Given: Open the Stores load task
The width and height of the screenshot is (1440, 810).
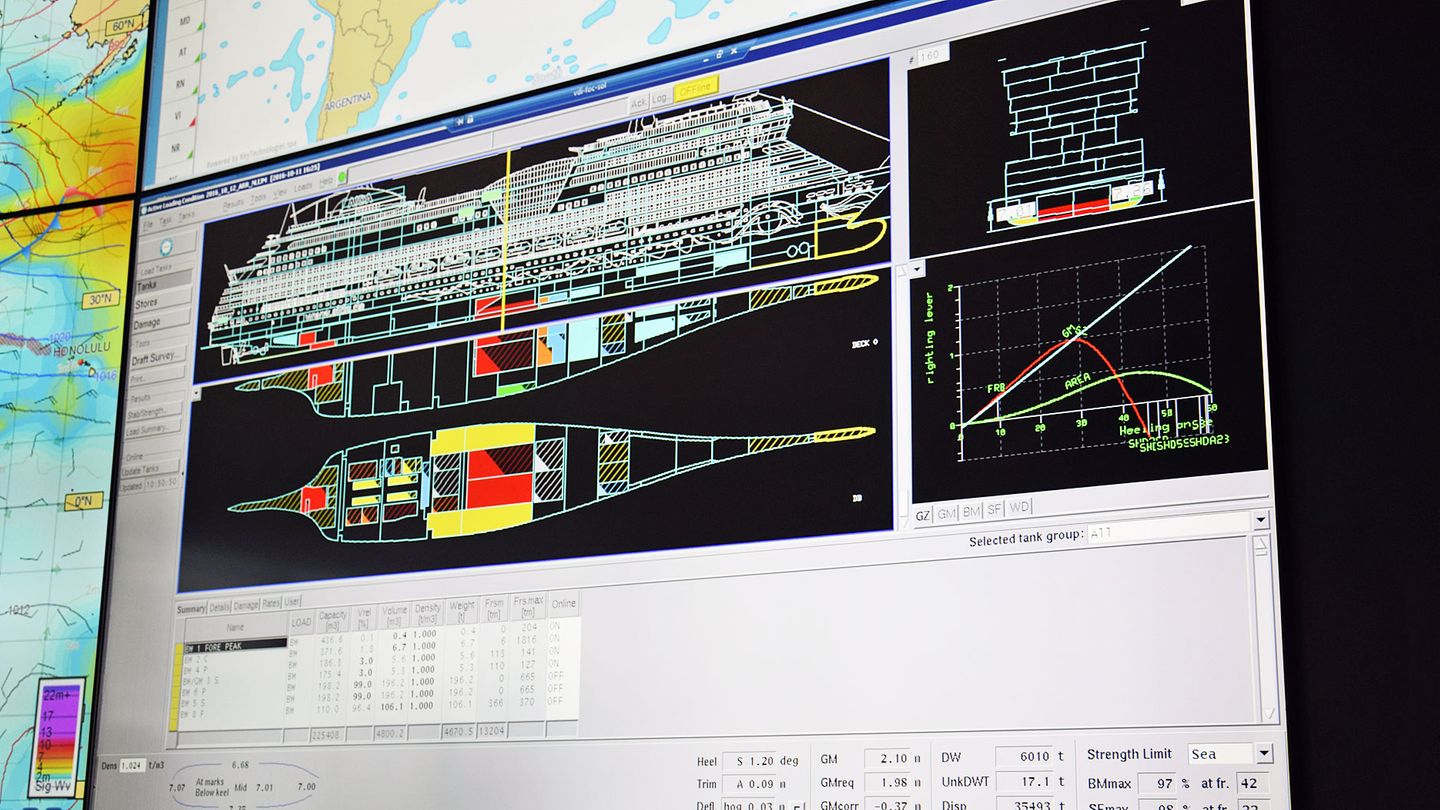Looking at the screenshot, I should (148, 304).
